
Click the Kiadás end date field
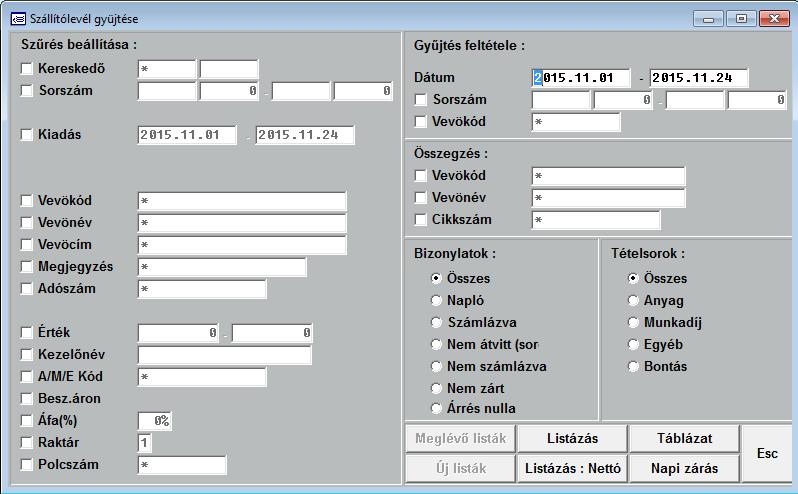[305, 135]
